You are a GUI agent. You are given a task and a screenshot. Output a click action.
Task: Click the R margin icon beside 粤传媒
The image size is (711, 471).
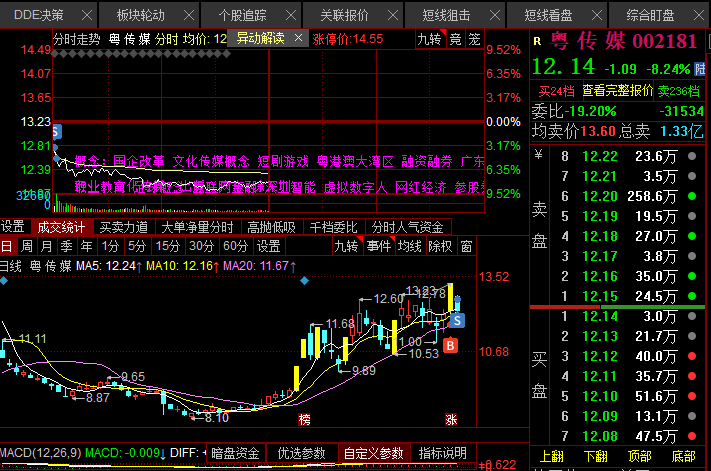coord(537,41)
